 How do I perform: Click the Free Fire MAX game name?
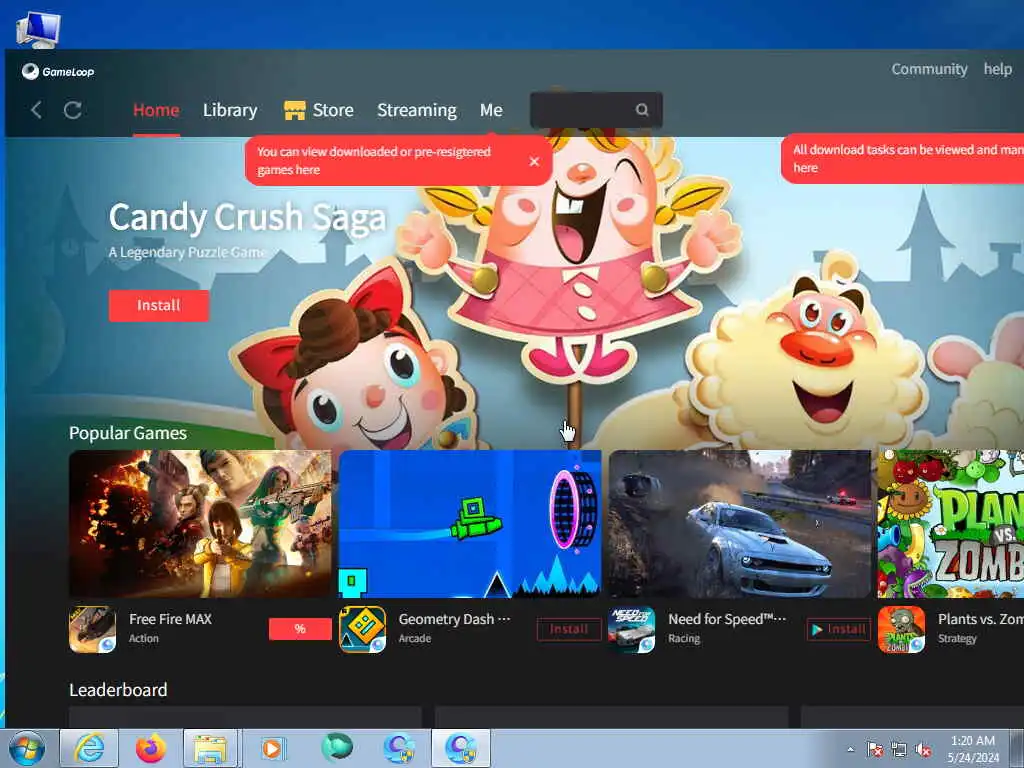pos(170,619)
